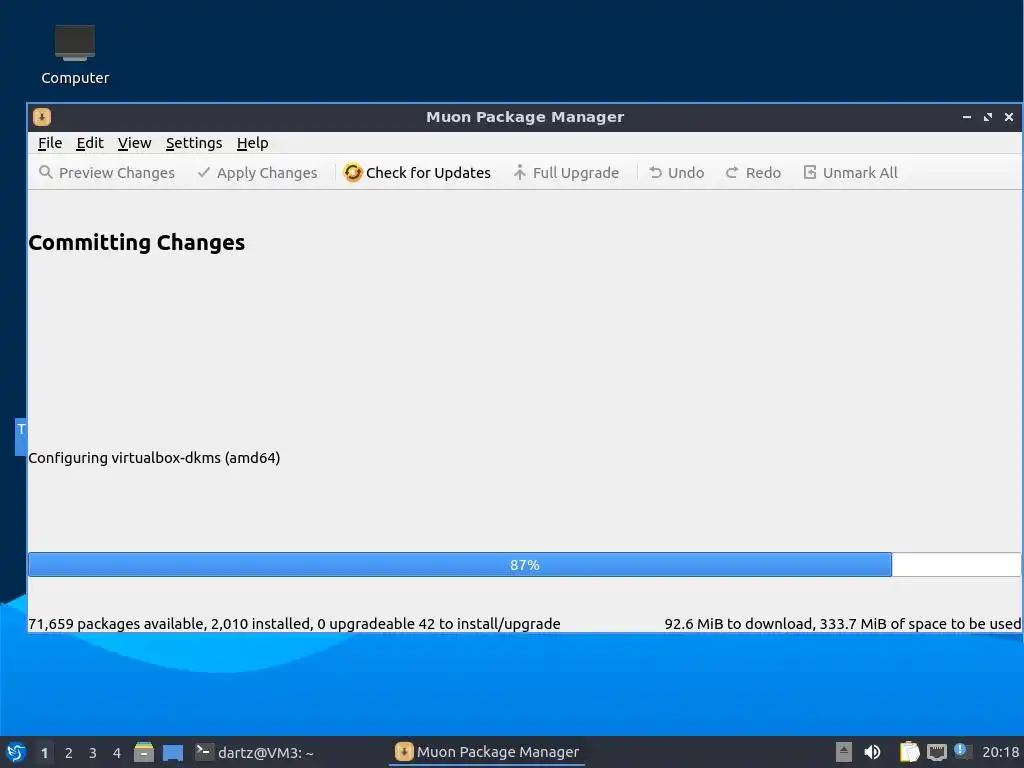
Task: Switch to workspace 4
Action: [117, 753]
